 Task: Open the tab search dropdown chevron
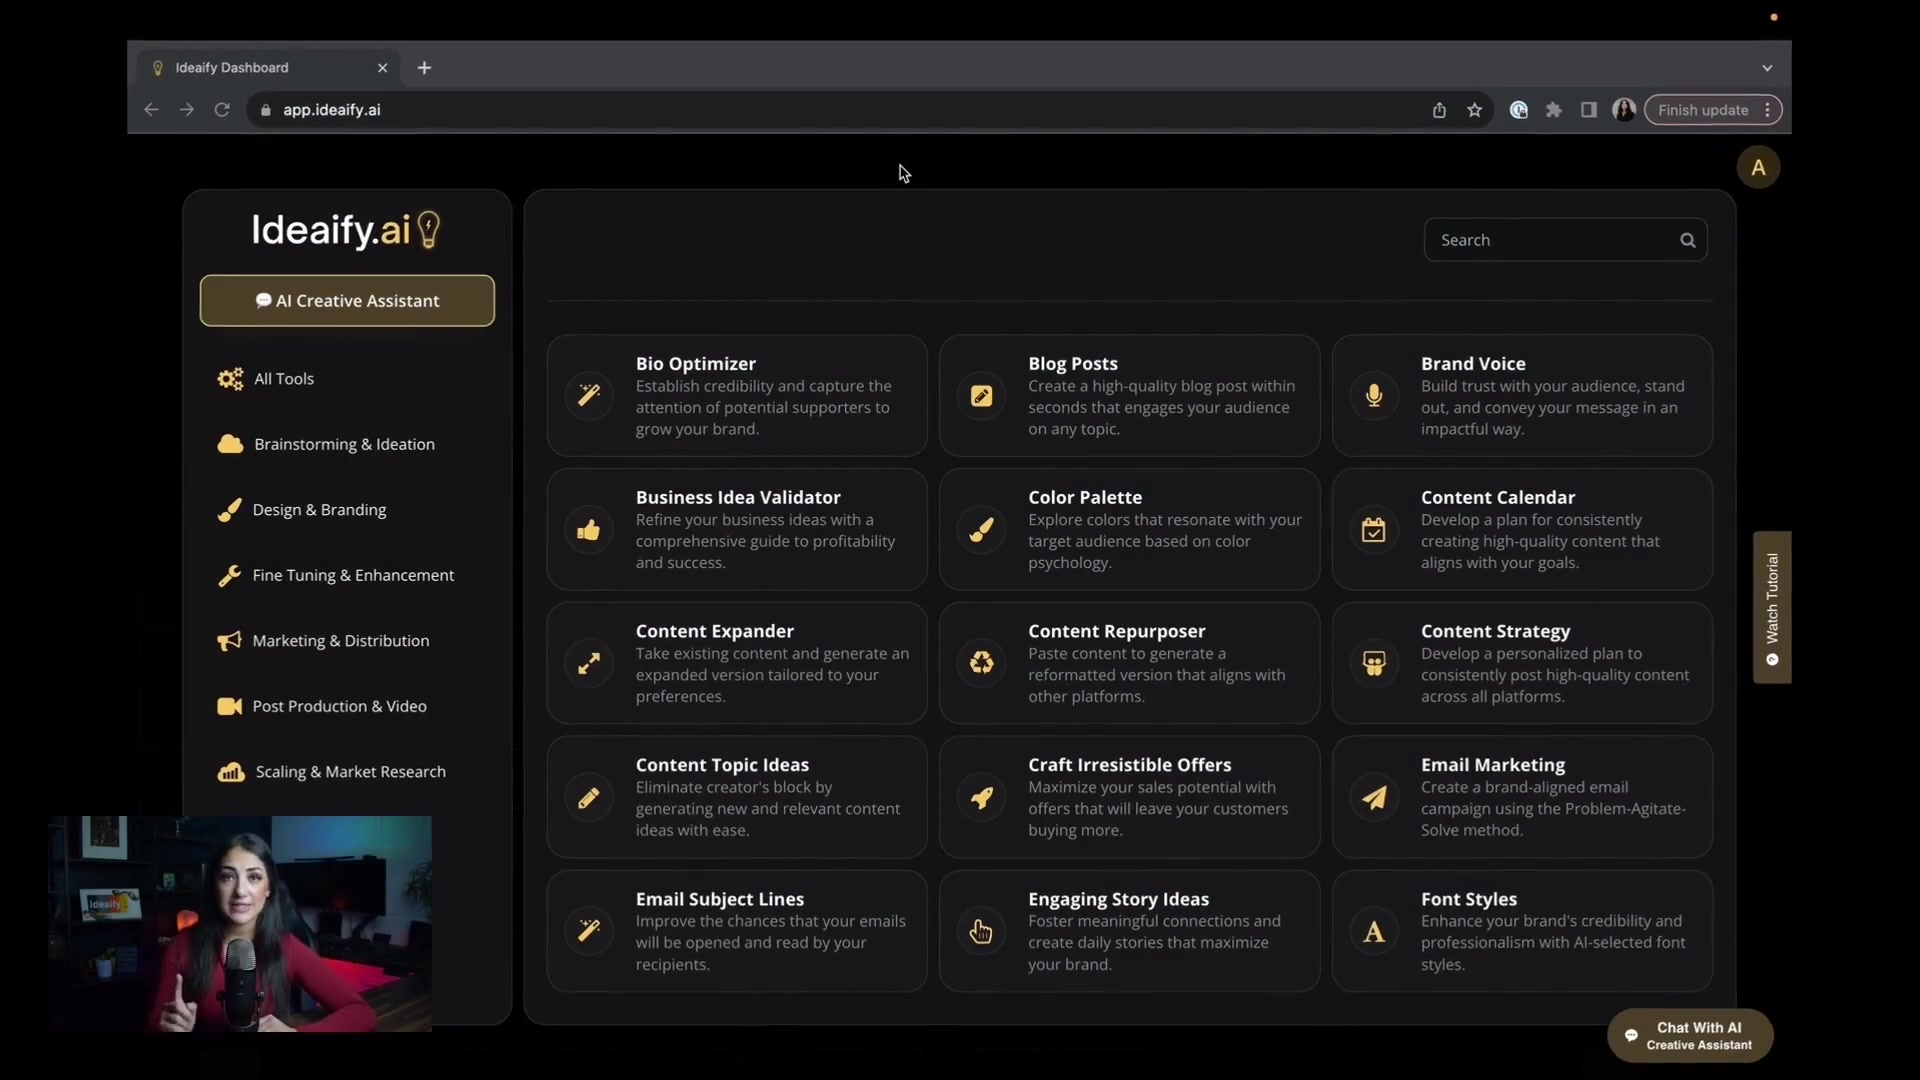point(1767,68)
